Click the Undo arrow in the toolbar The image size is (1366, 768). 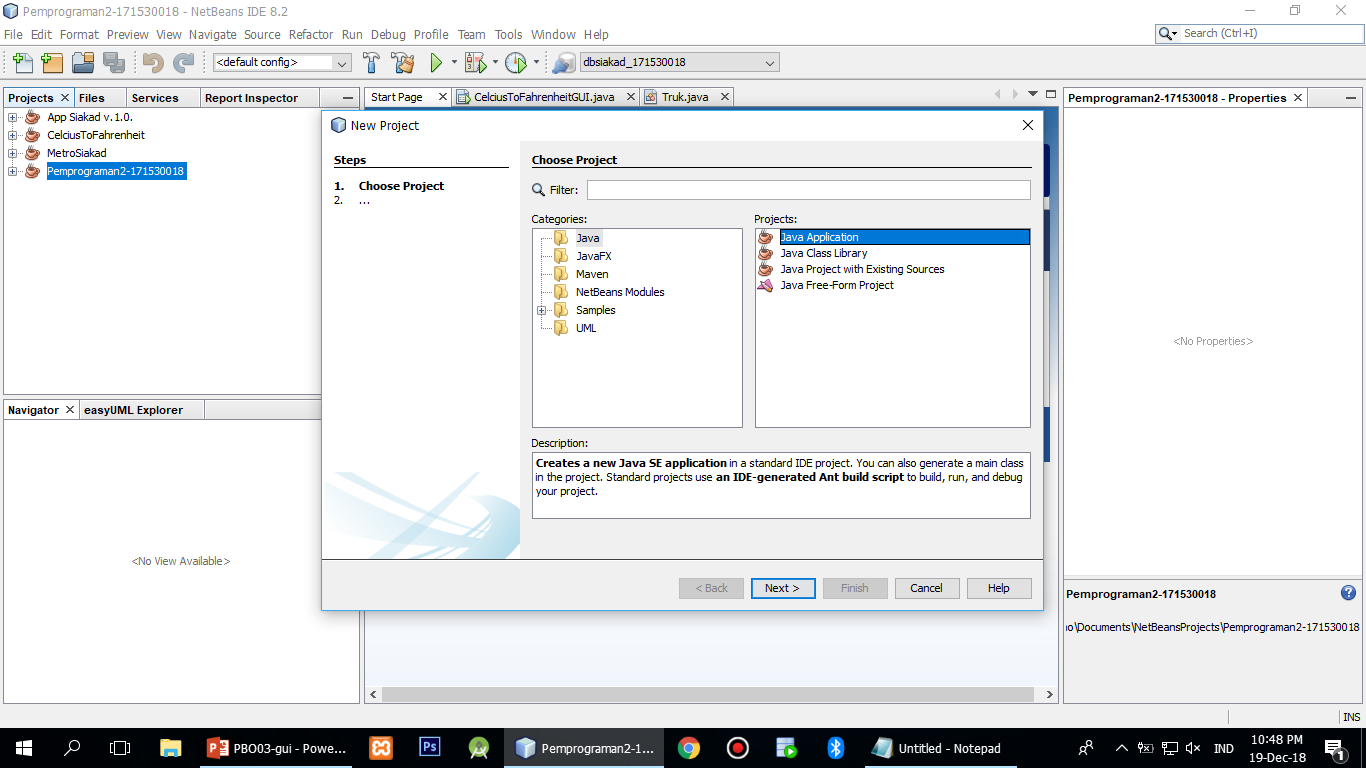coord(153,62)
